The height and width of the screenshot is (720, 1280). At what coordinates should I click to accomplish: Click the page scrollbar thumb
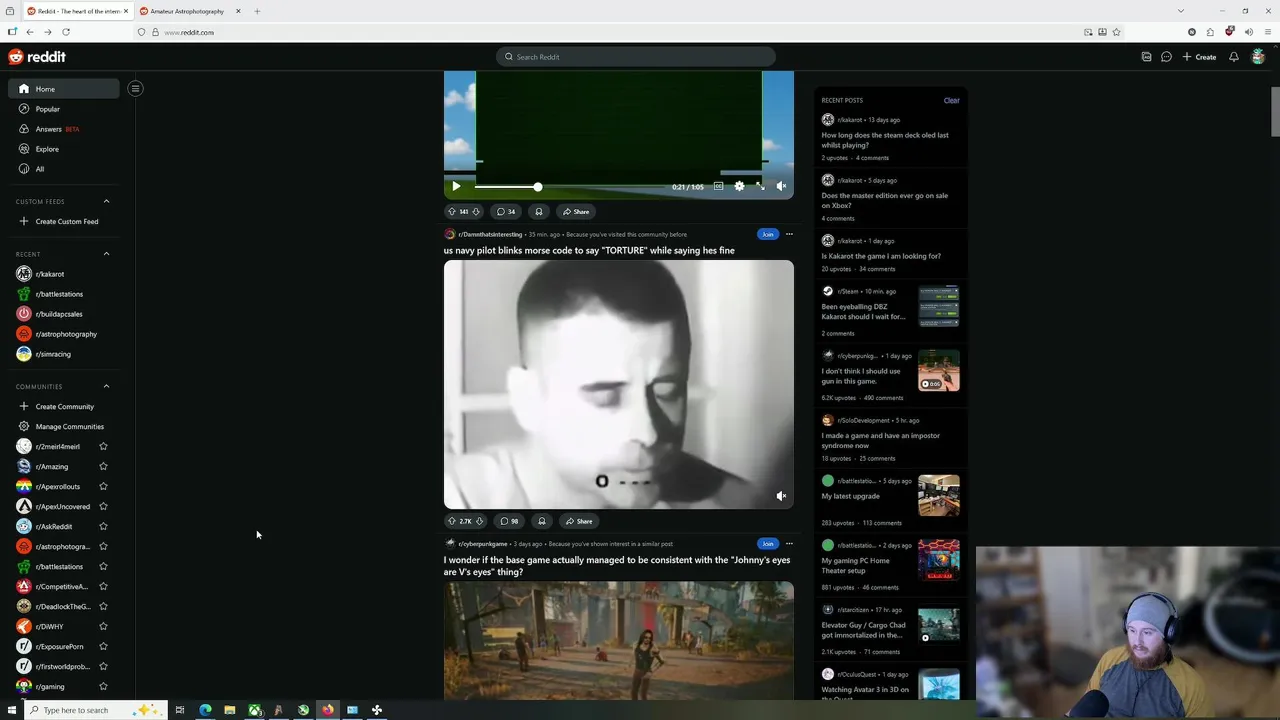[1275, 111]
